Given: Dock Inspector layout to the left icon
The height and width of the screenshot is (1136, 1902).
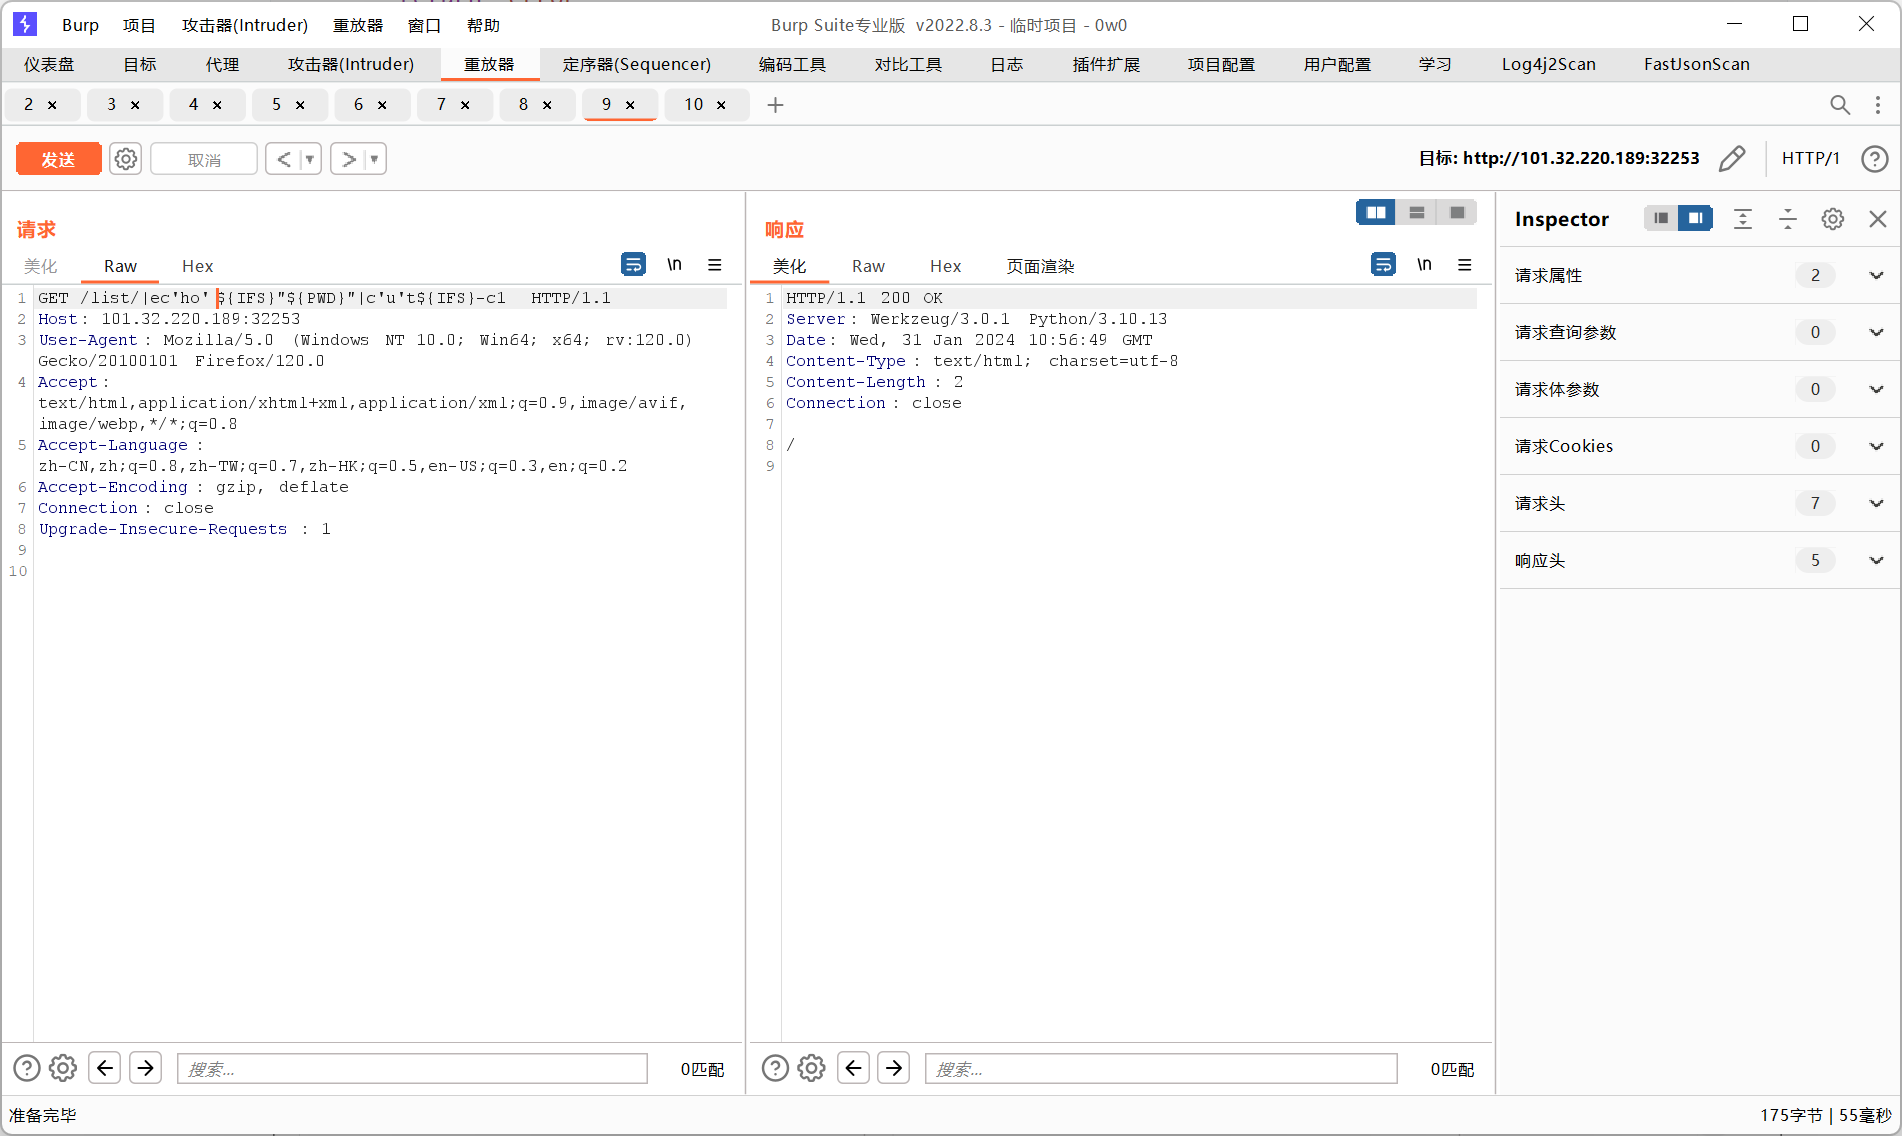Looking at the screenshot, I should pyautogui.click(x=1661, y=218).
